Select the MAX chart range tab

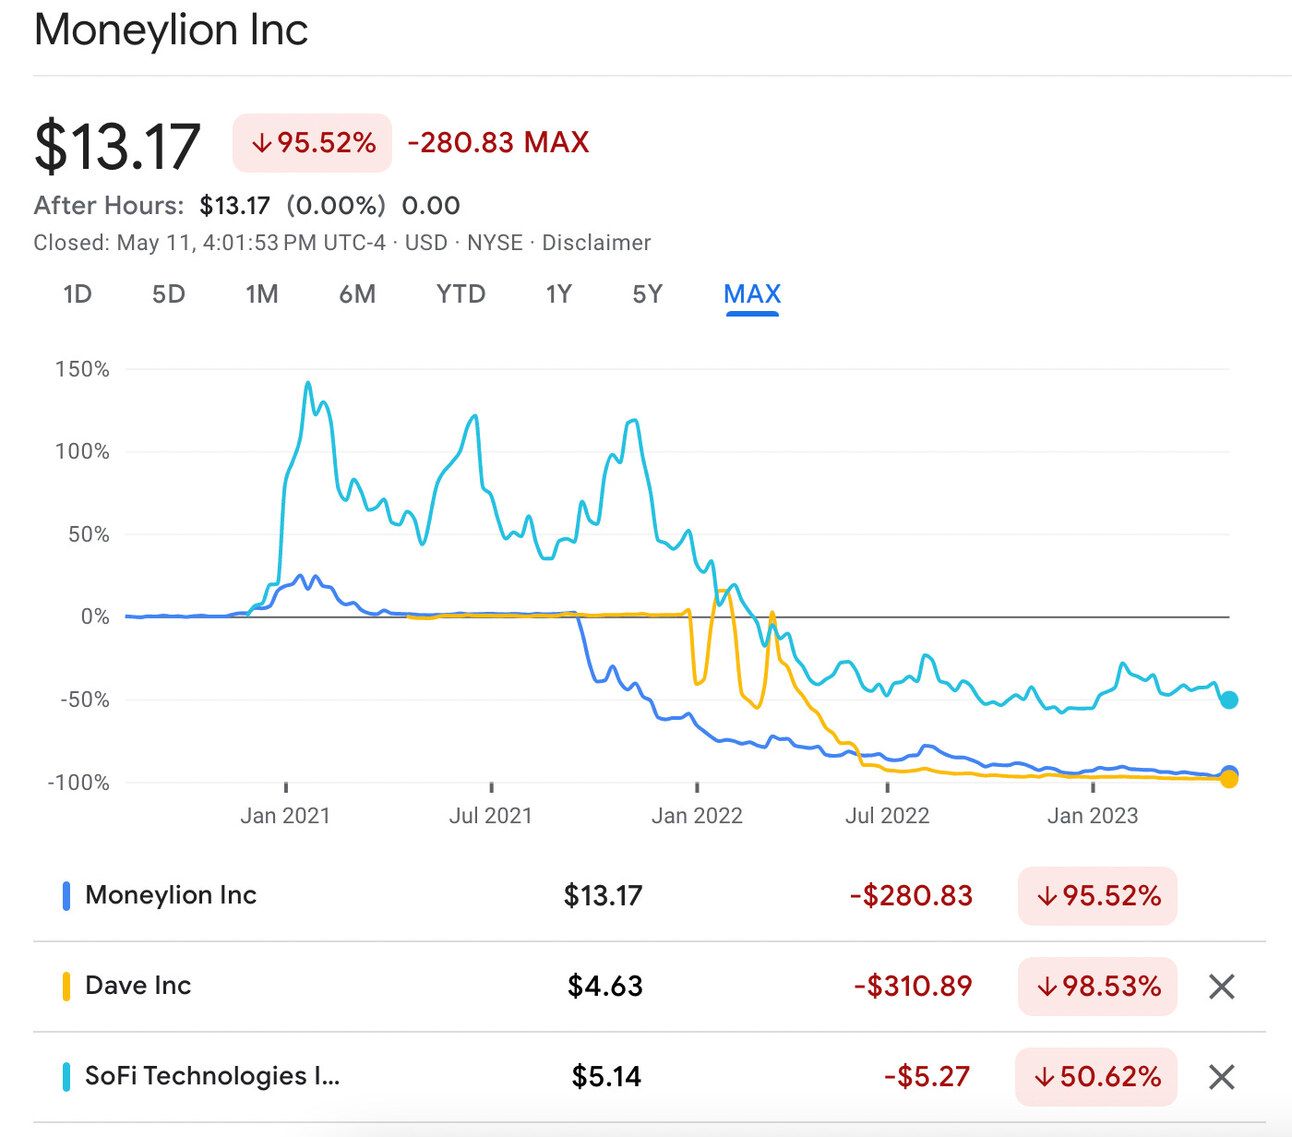[x=752, y=294]
